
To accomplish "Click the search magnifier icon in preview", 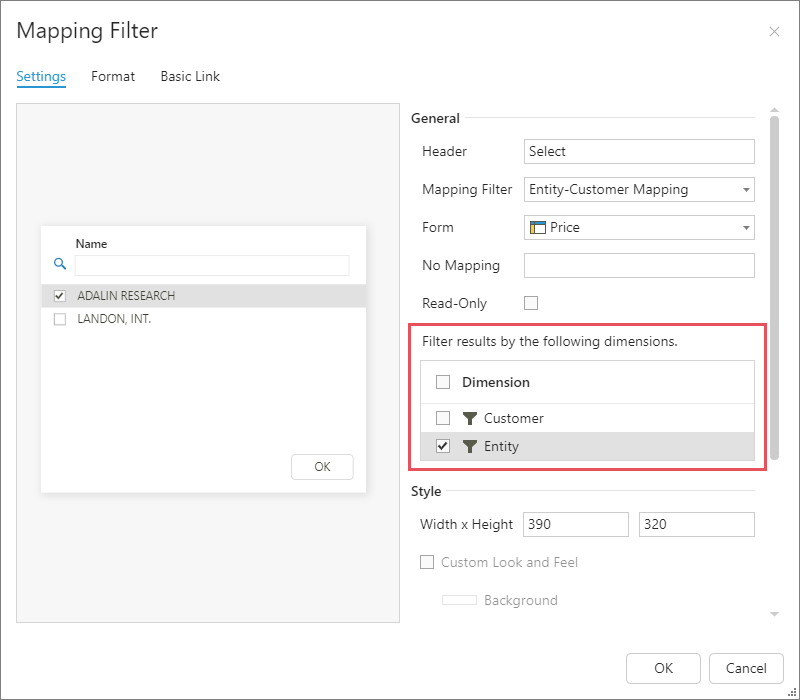I will 59,264.
